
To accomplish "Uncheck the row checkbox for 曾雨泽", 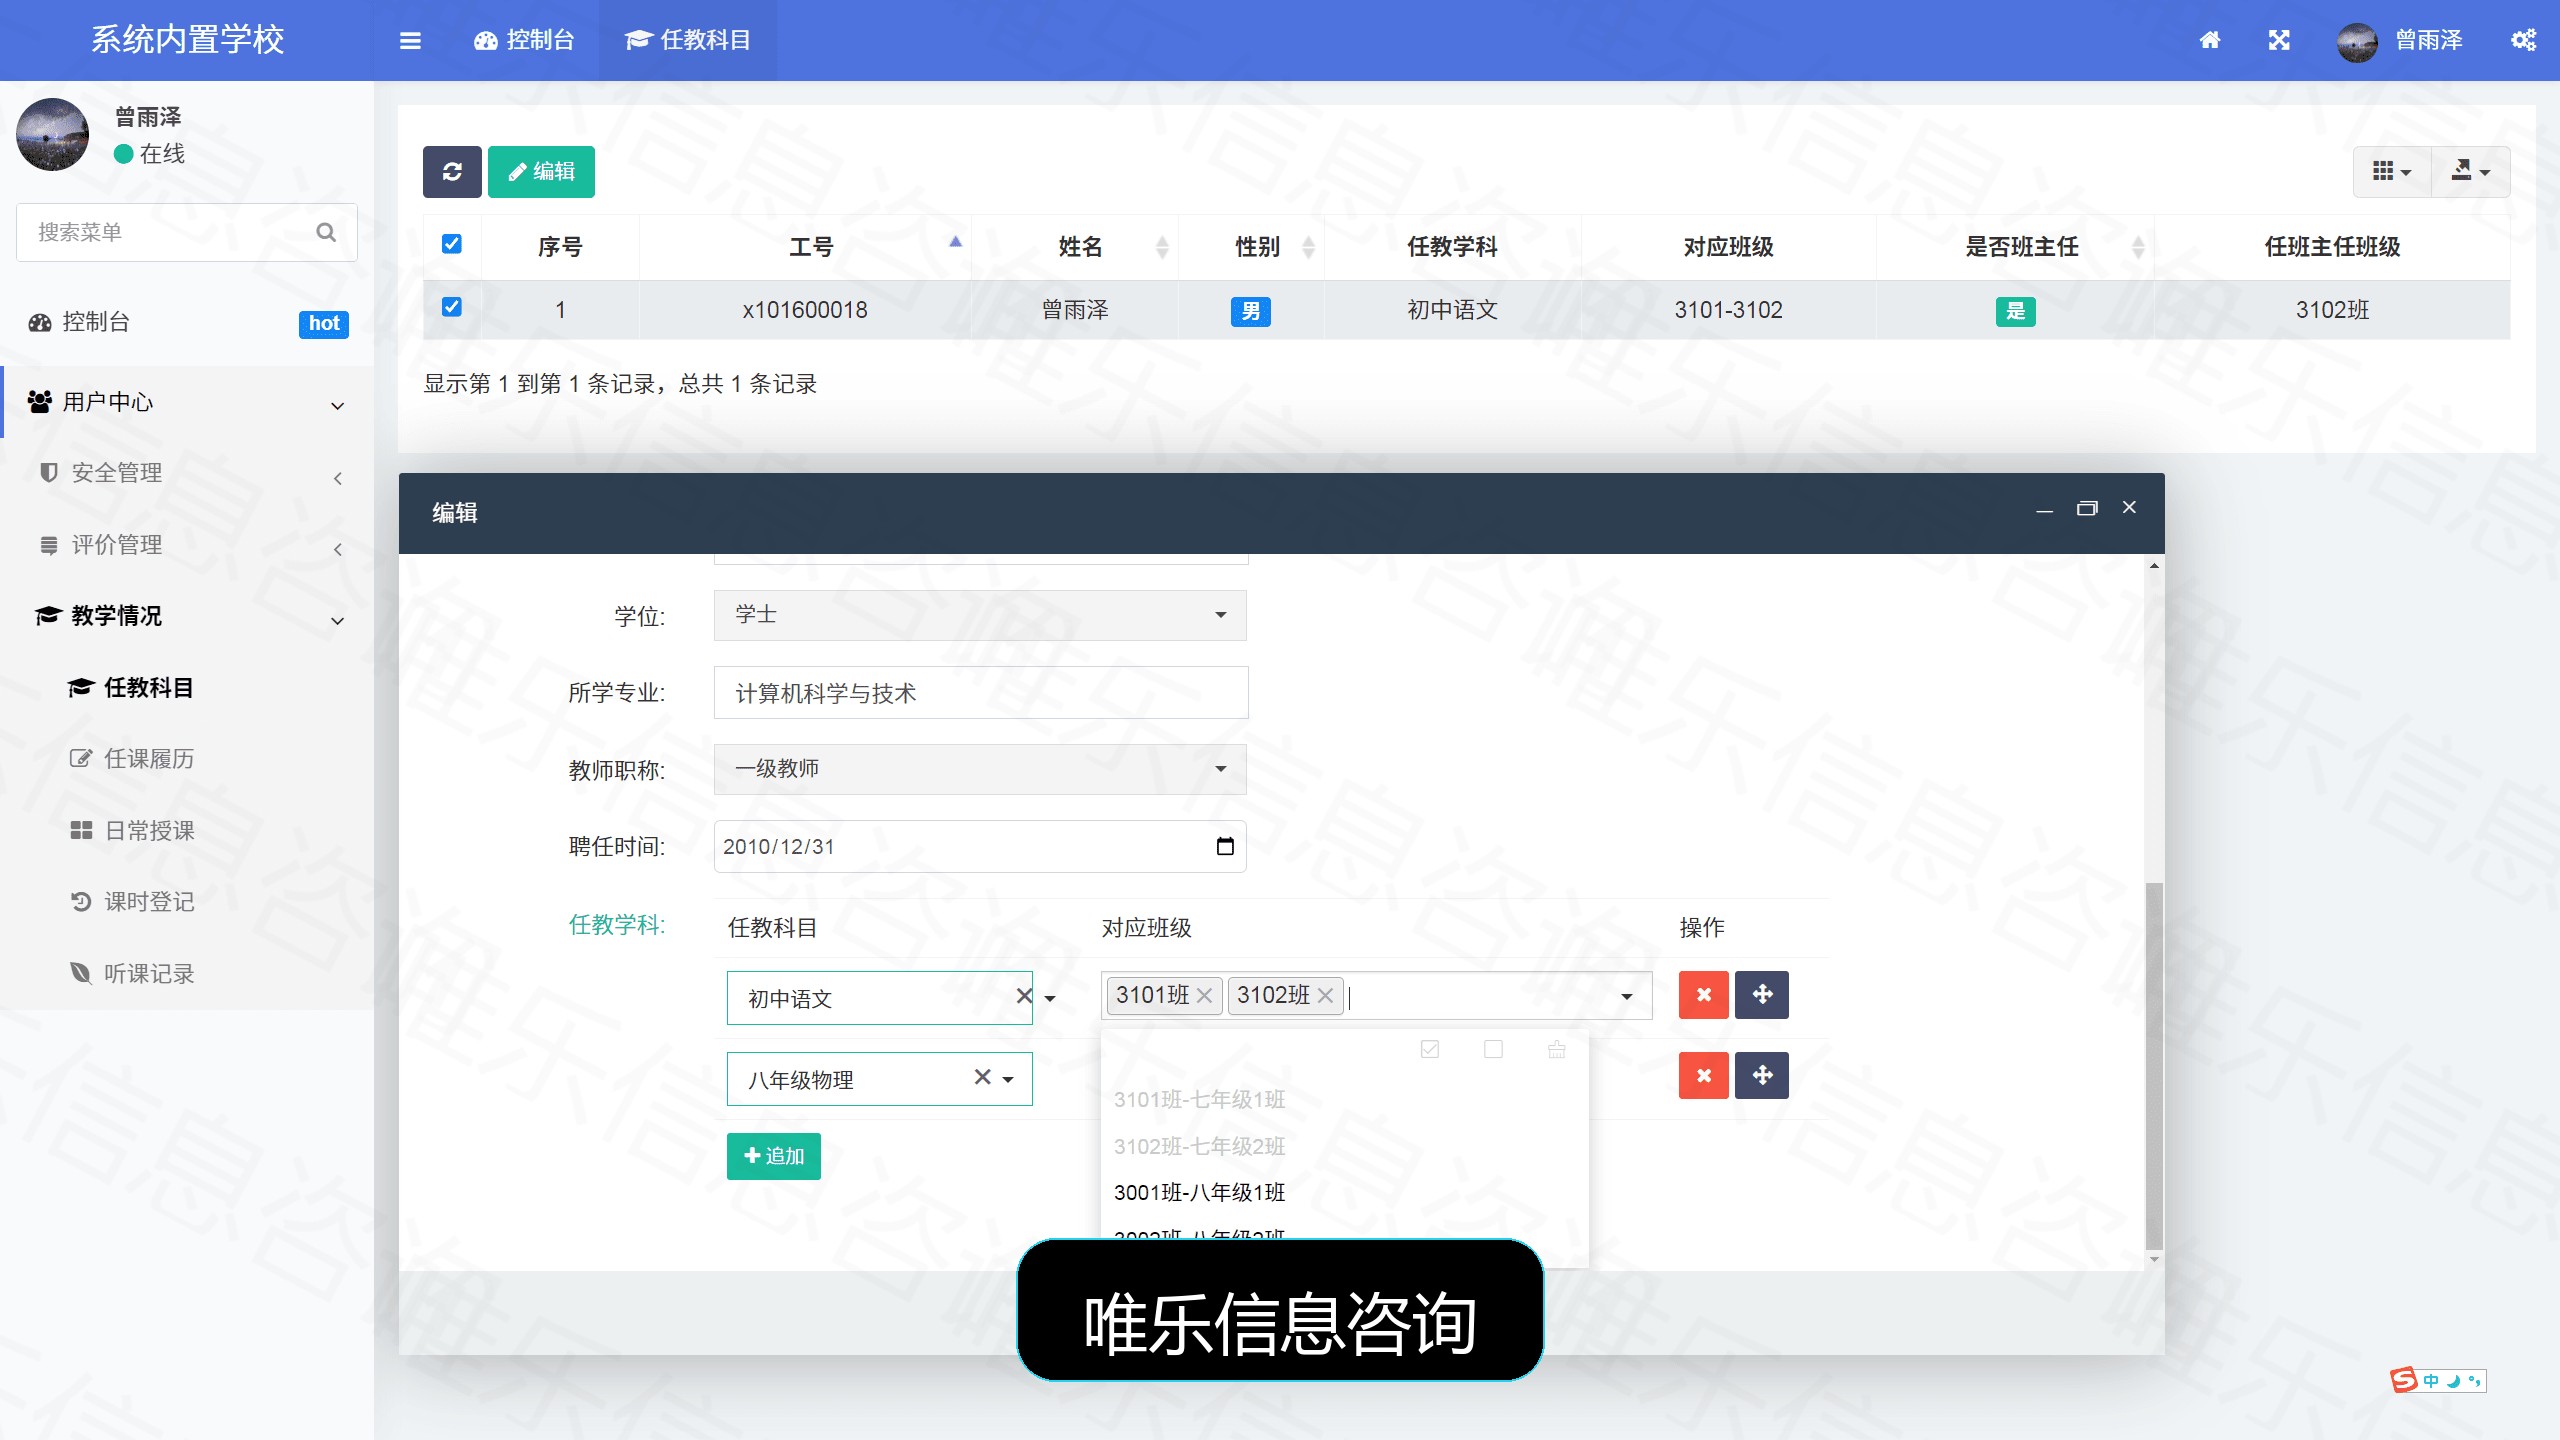I will pos(452,307).
